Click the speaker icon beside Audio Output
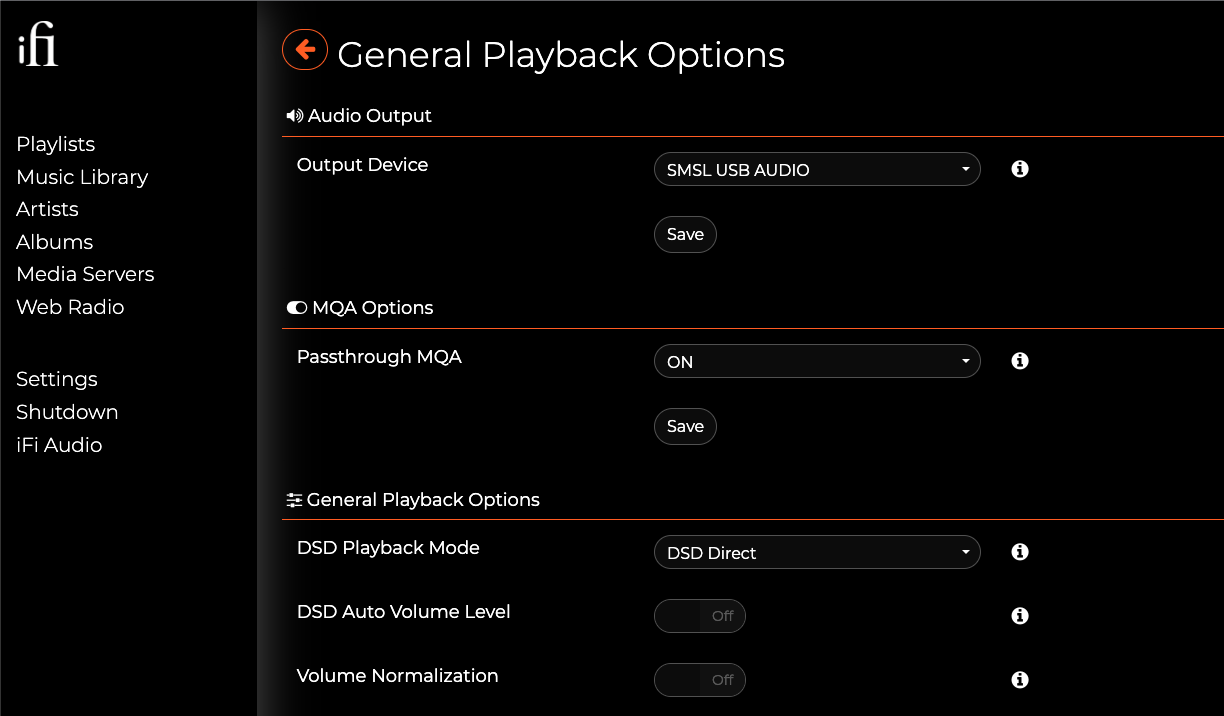 click(x=294, y=116)
